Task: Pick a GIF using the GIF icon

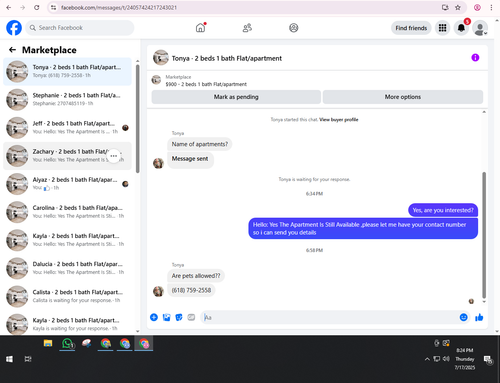Action: [191, 317]
